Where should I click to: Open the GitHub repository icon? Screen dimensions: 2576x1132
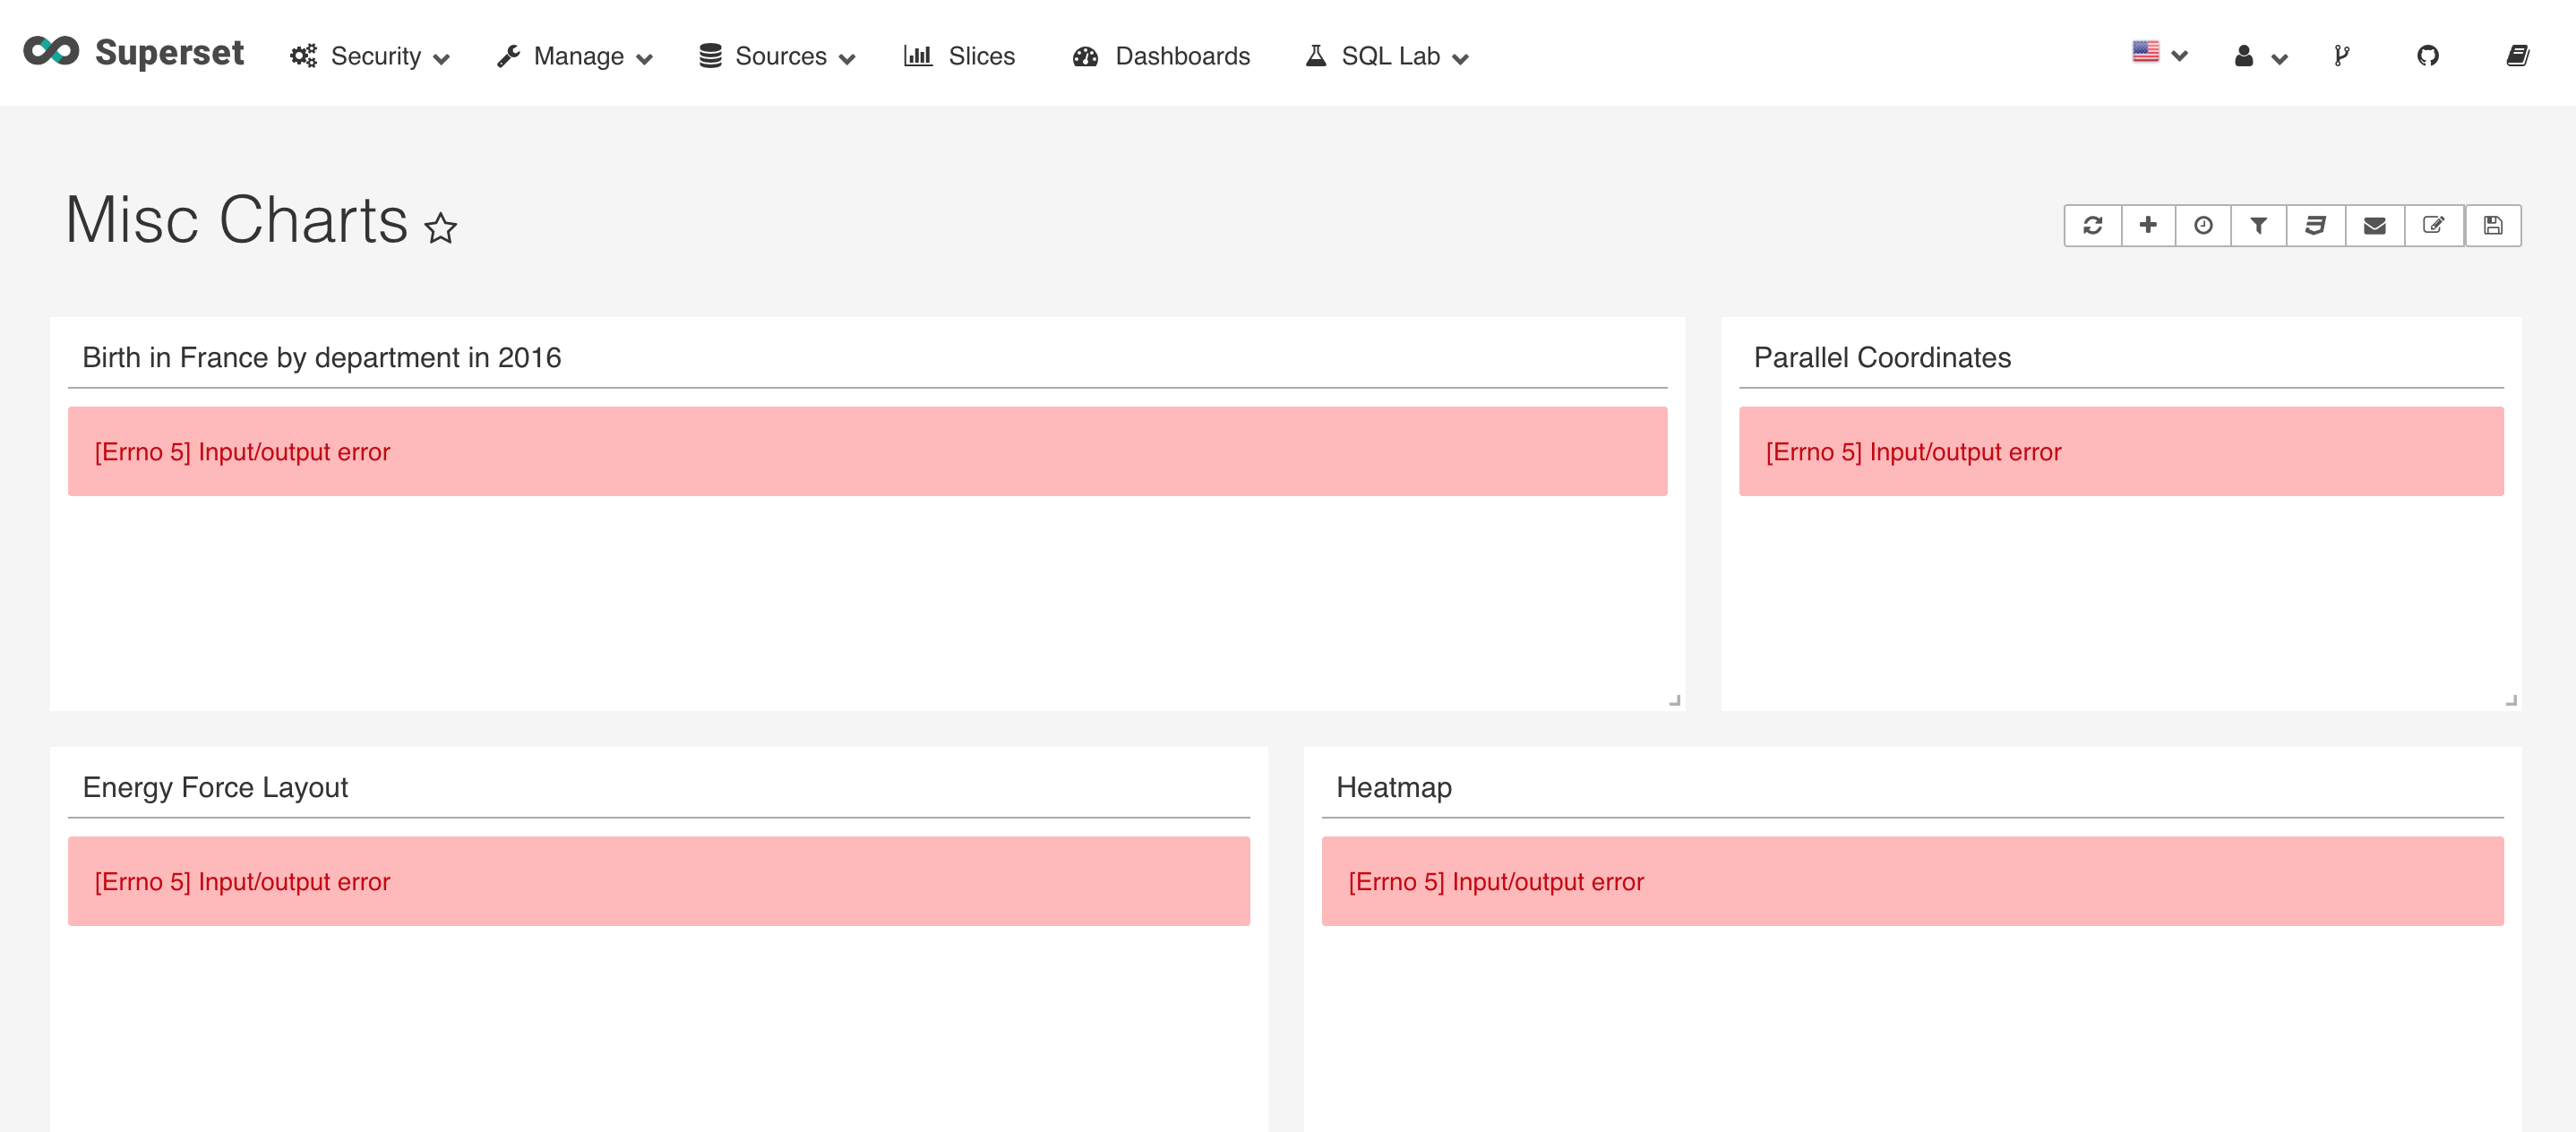2427,56
